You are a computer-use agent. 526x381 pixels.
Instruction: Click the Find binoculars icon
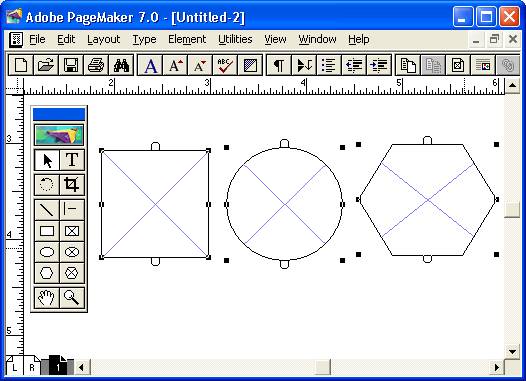(121, 65)
